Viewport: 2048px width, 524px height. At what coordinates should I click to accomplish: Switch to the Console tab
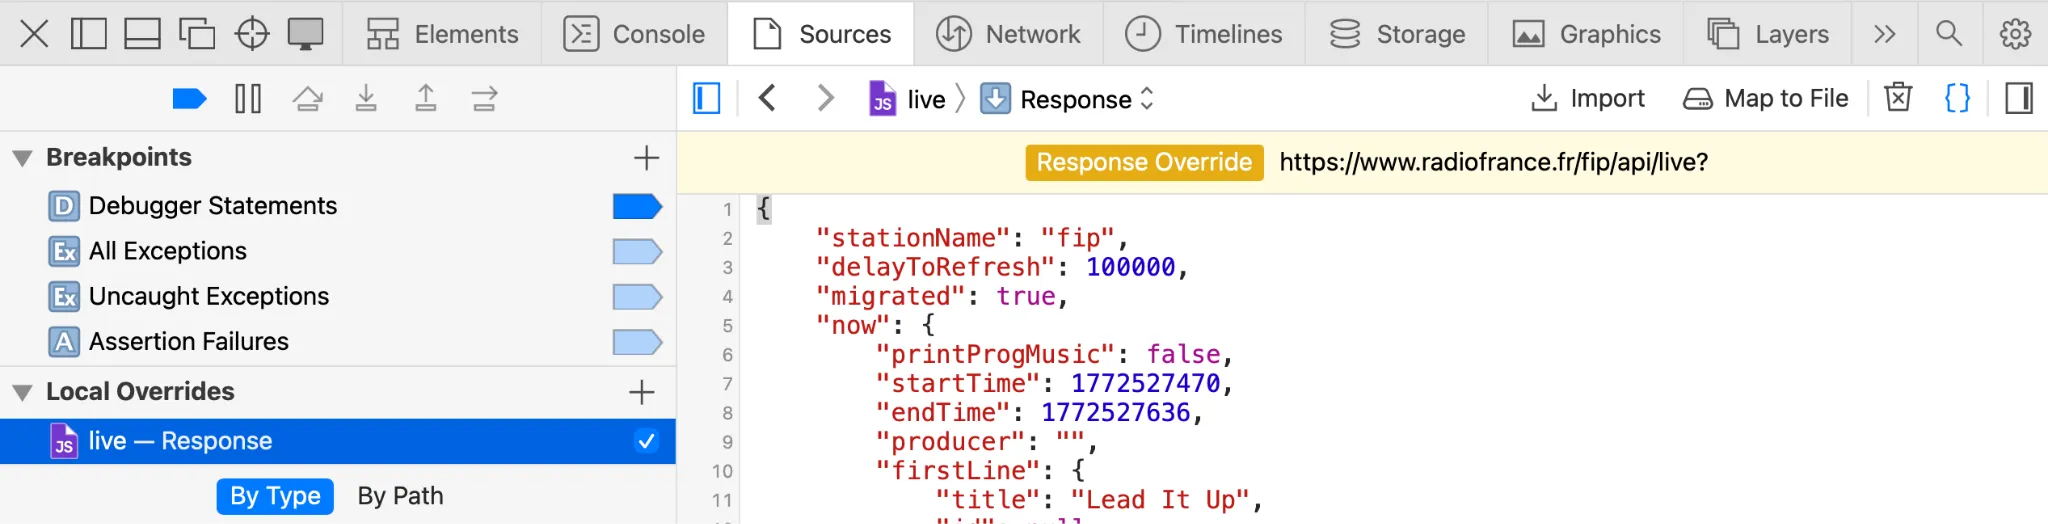635,34
